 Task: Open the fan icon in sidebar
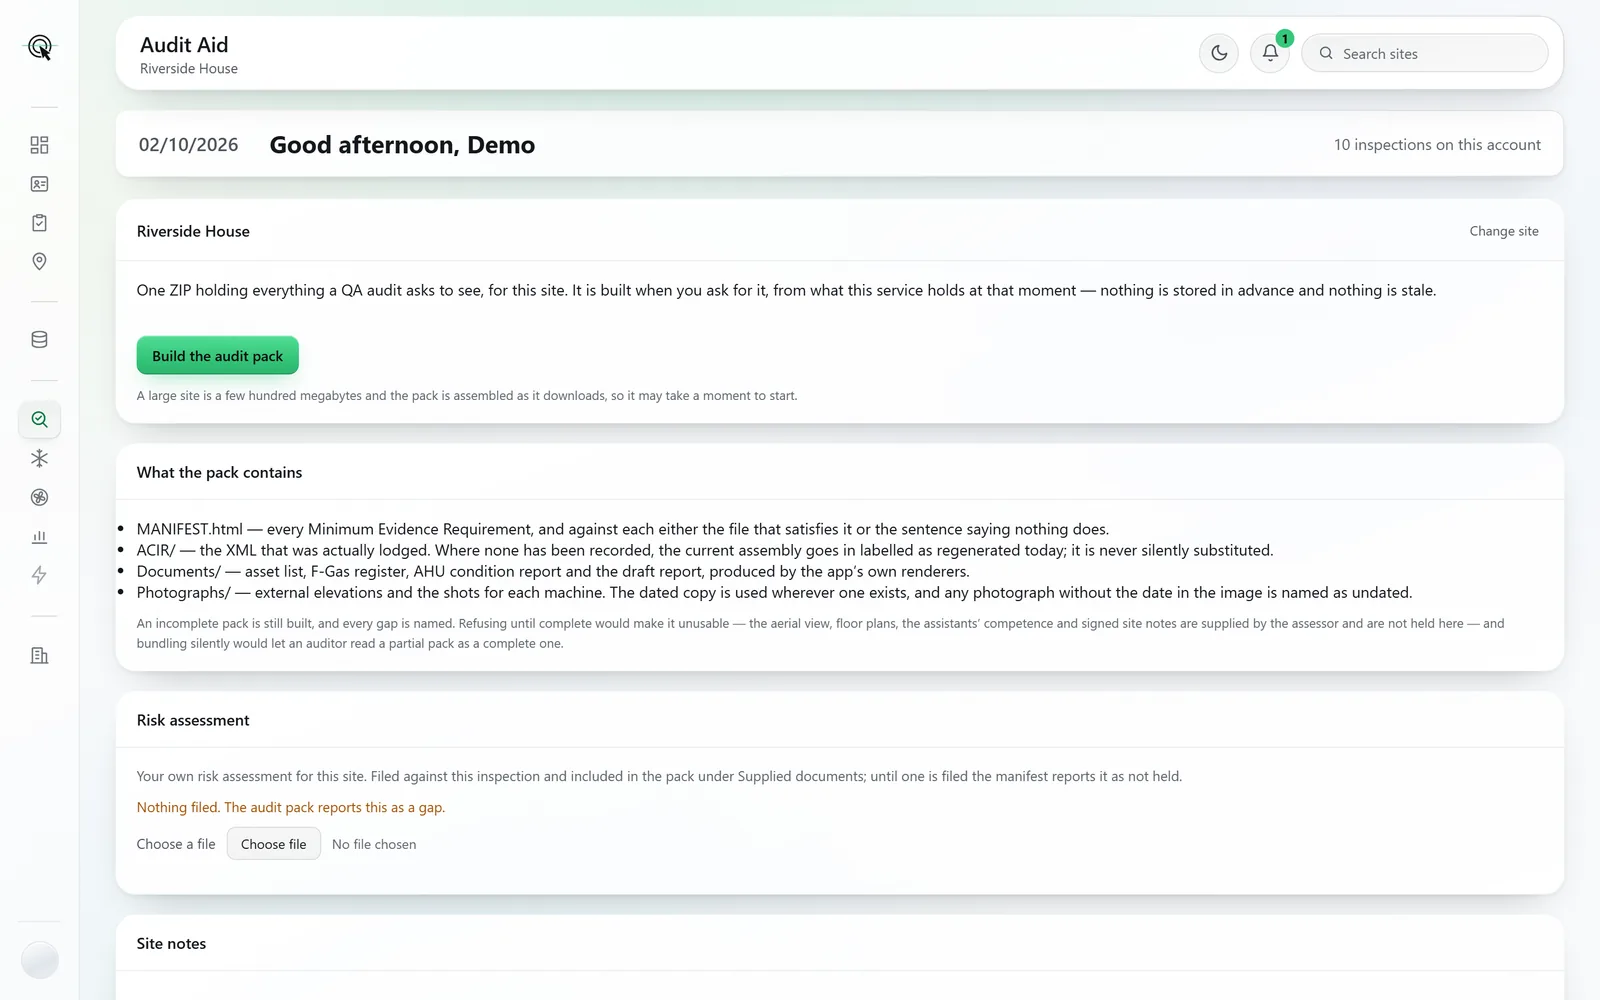39,497
